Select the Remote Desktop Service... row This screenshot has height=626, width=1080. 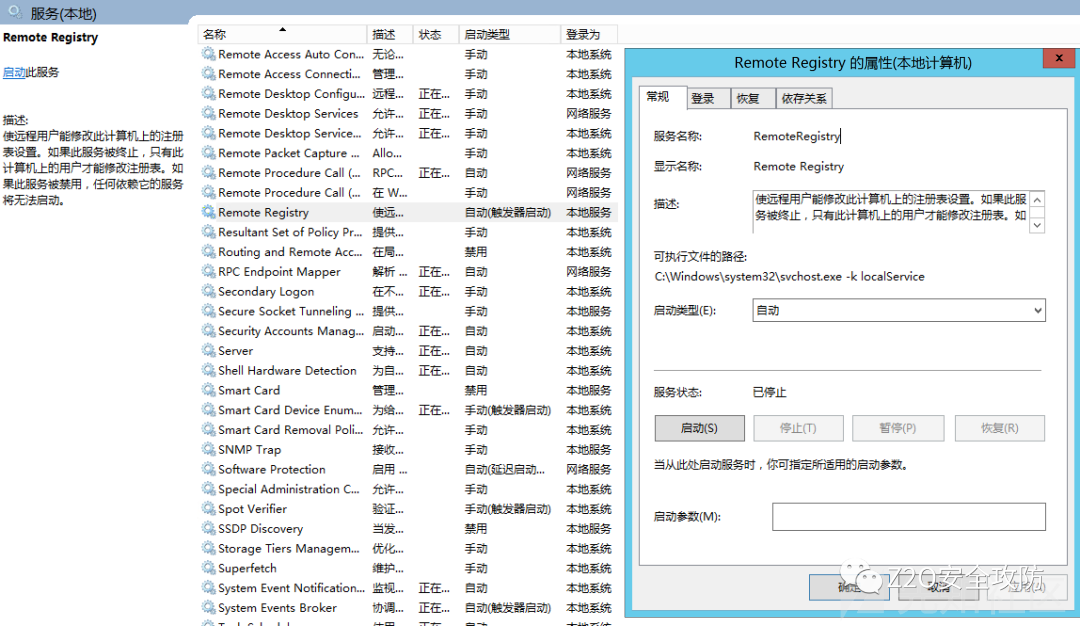pyautogui.click(x=407, y=134)
